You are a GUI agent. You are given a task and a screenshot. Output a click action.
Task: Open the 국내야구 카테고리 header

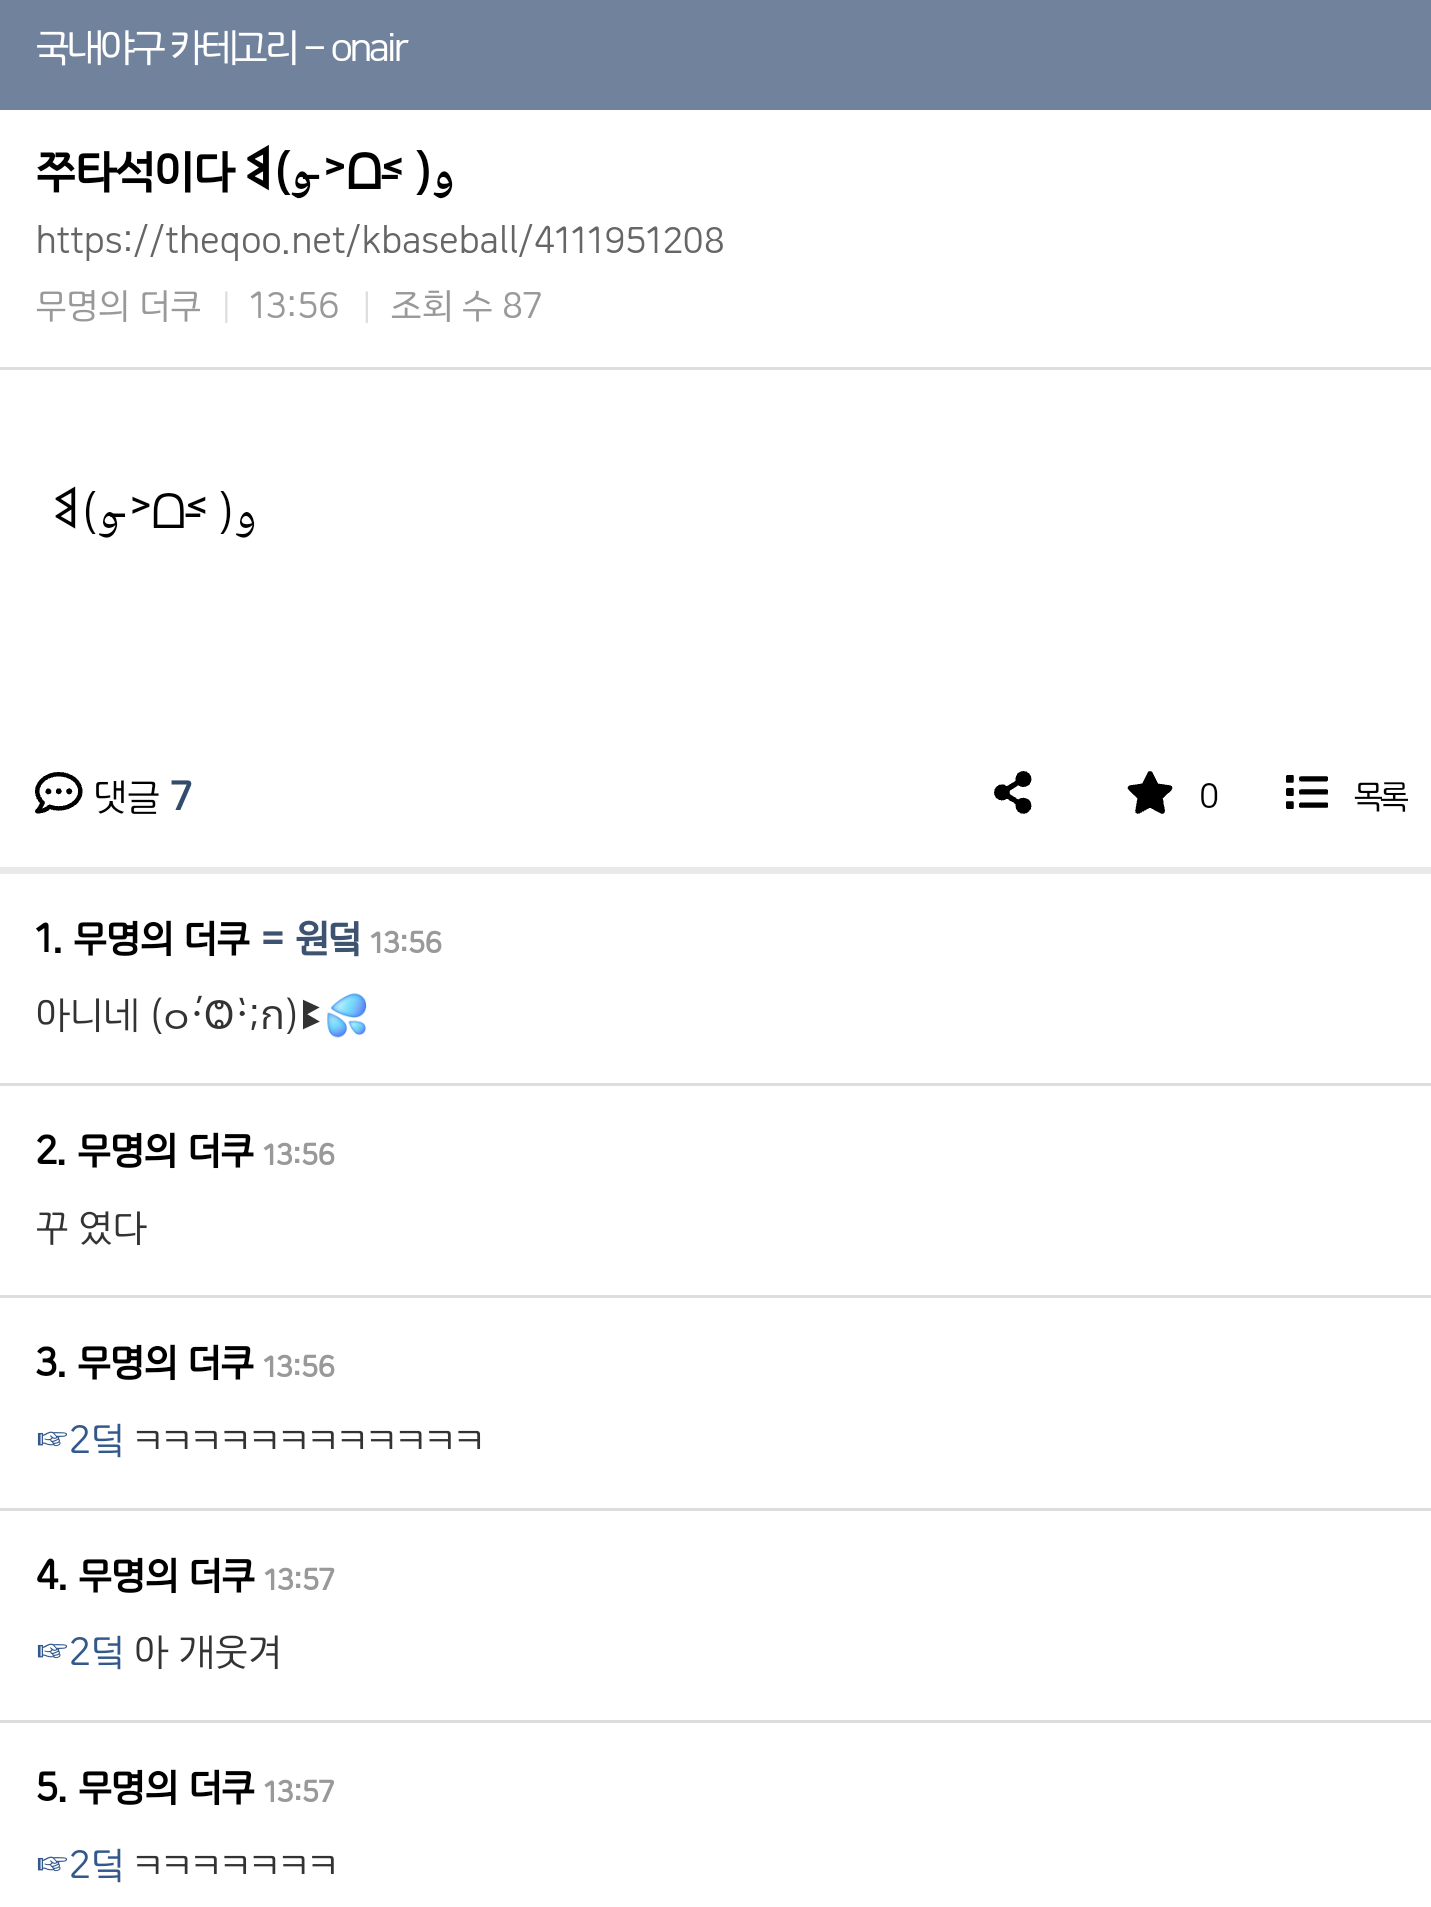tap(222, 48)
